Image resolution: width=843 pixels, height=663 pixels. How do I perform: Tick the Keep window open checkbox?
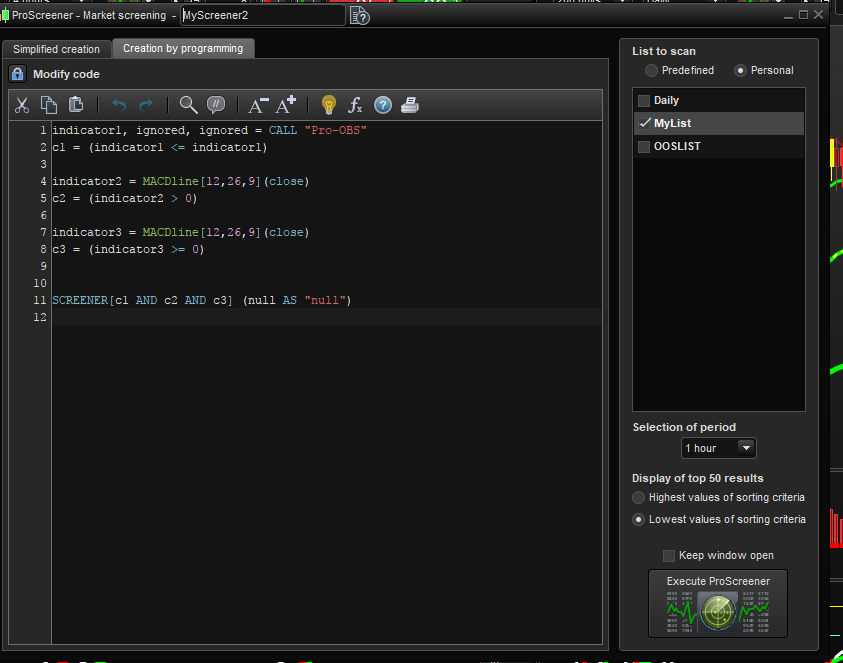pos(669,556)
